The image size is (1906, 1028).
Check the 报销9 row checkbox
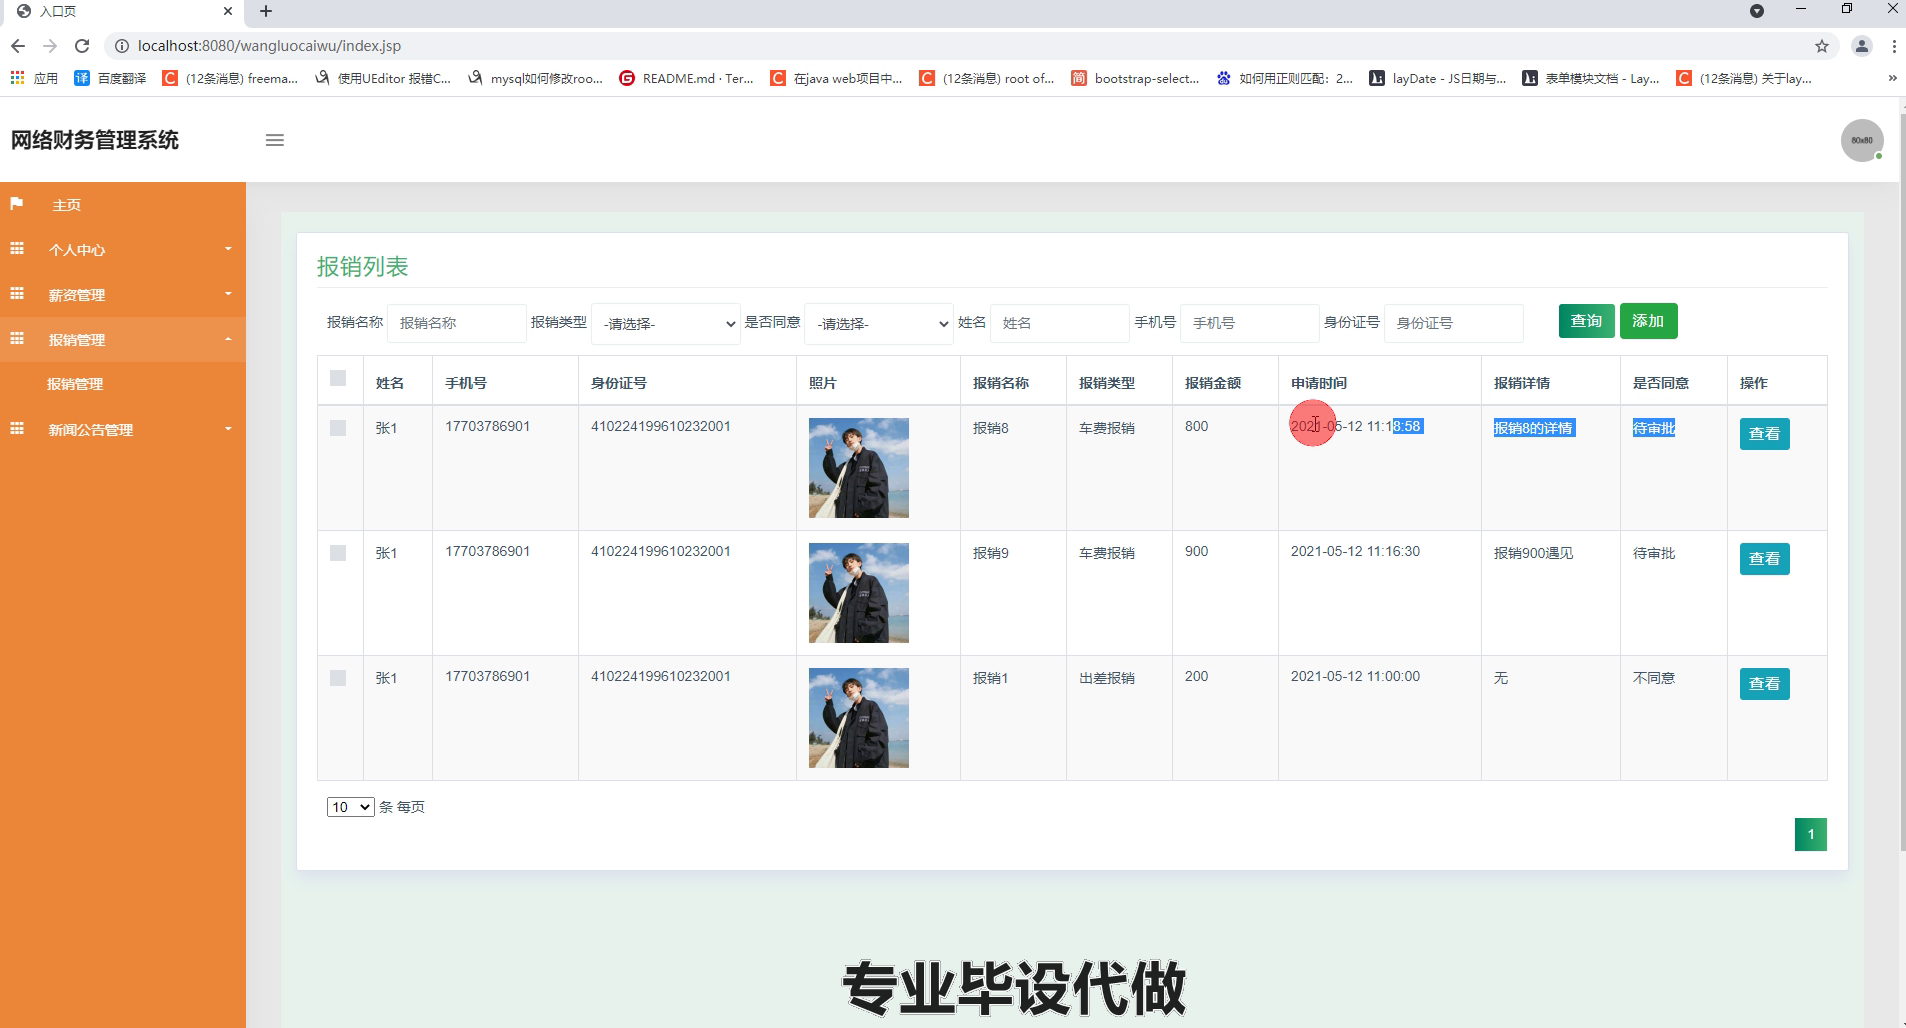pos(338,553)
